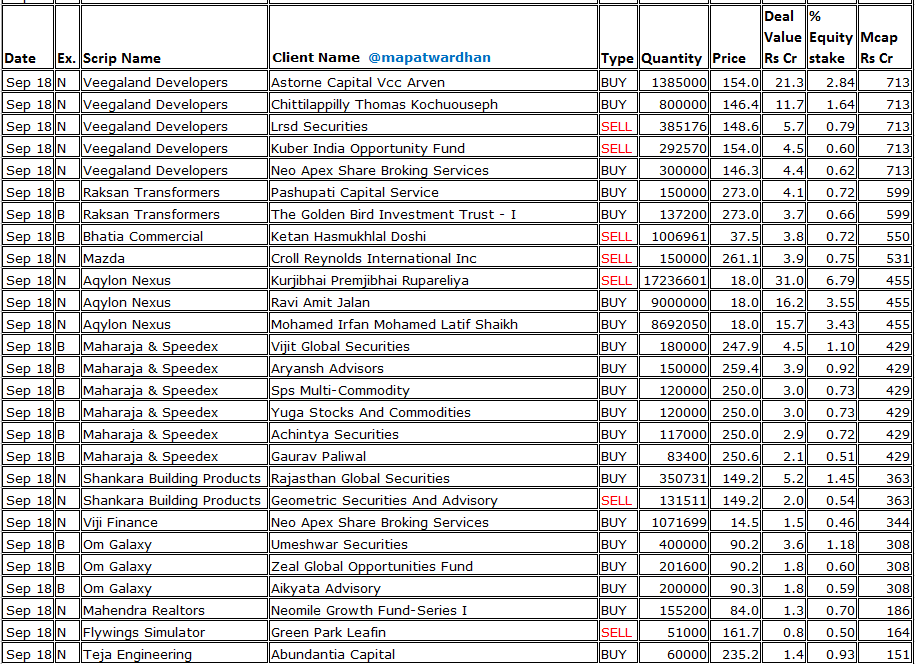Click SELL in Green Park Leafin row

coord(616,632)
